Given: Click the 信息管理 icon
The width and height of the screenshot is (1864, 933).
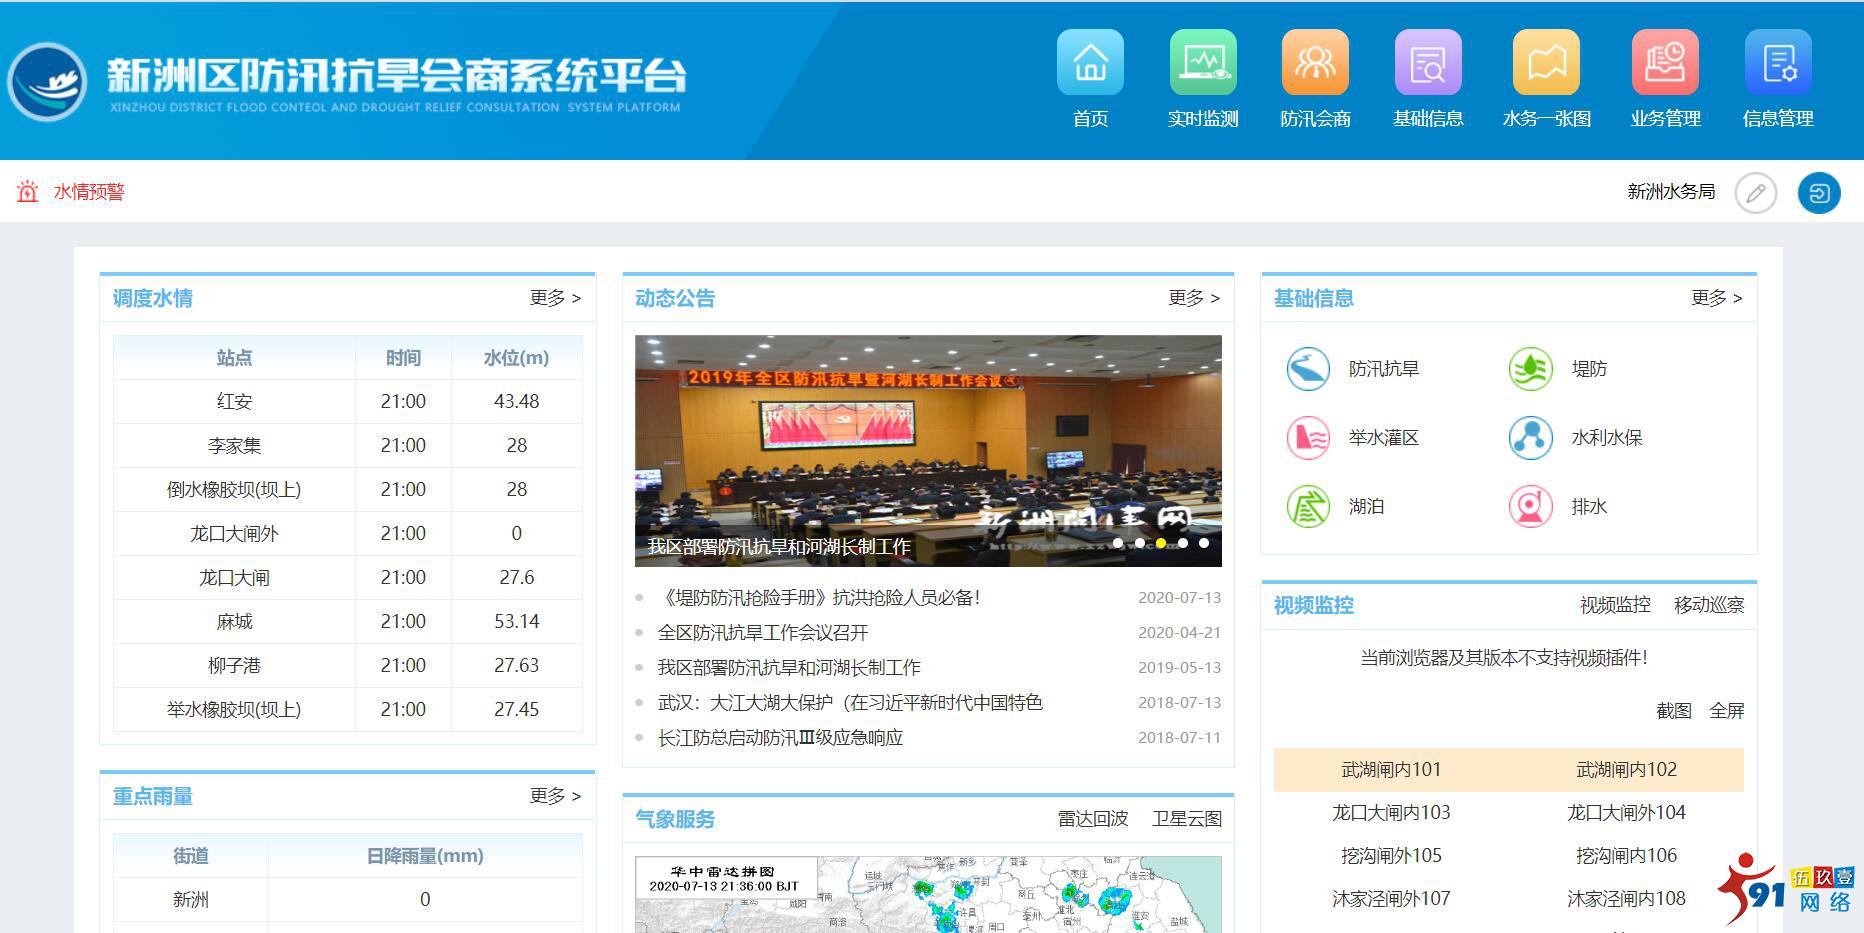Looking at the screenshot, I should coord(1777,64).
